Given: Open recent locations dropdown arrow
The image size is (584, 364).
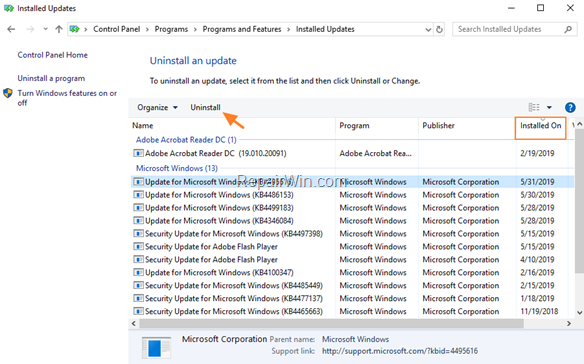Looking at the screenshot, I should pyautogui.click(x=45, y=29).
